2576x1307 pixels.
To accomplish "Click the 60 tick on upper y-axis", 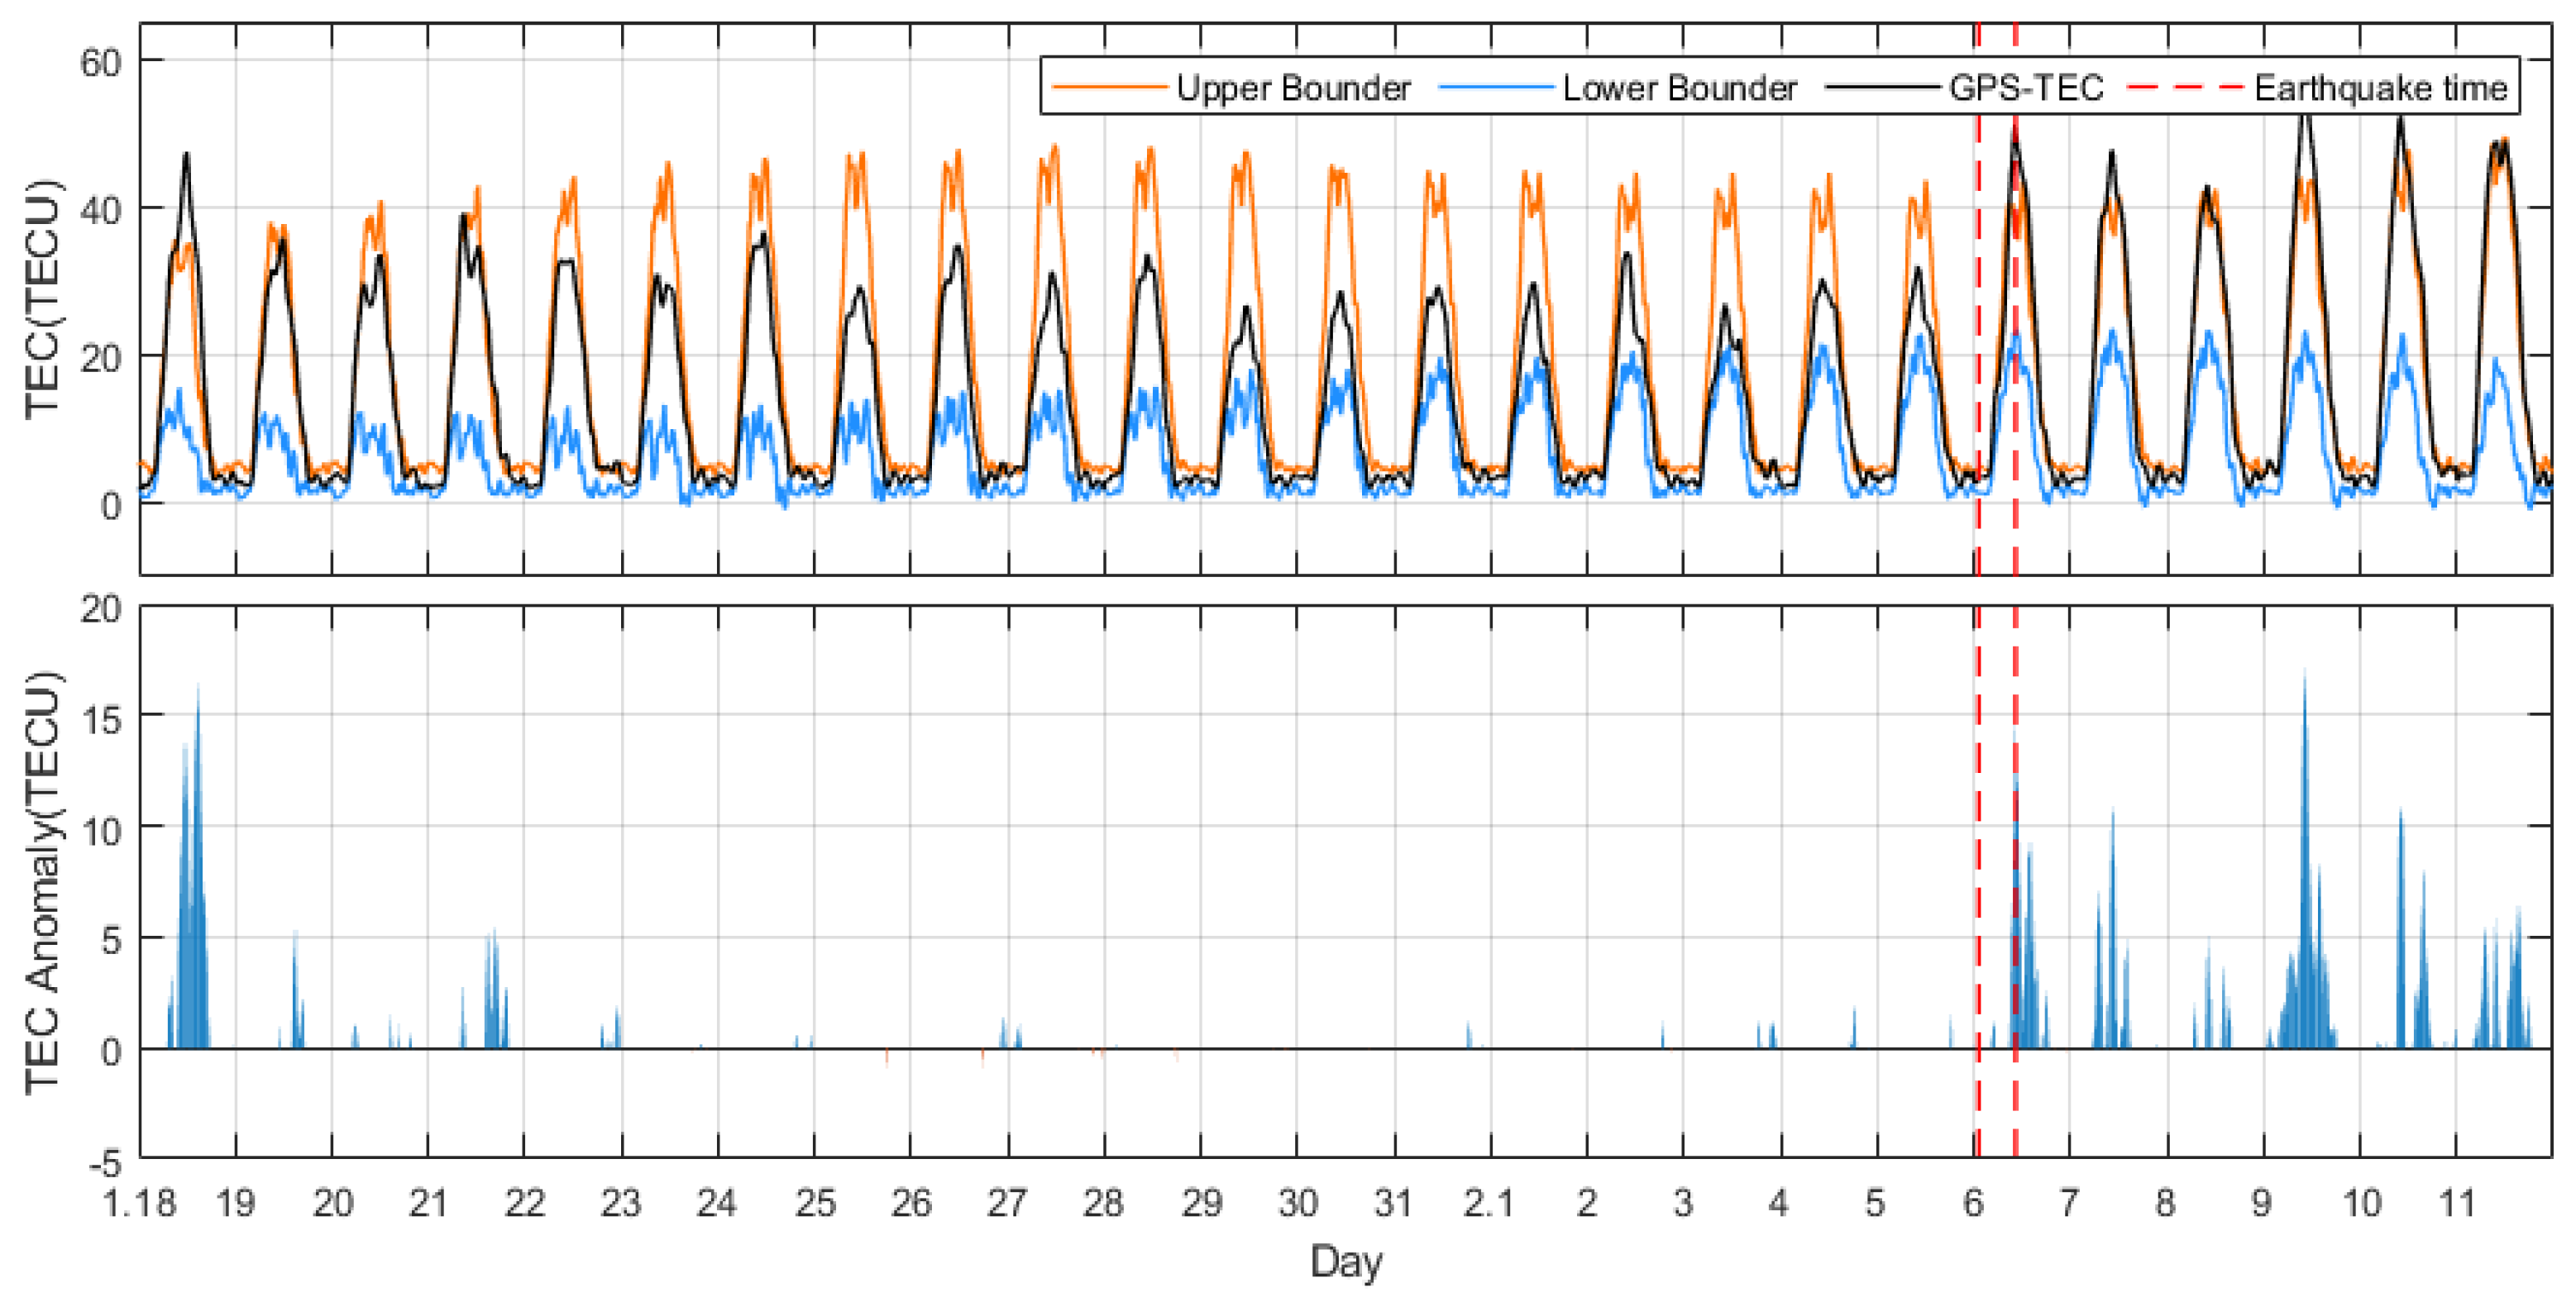I will (x=100, y=63).
